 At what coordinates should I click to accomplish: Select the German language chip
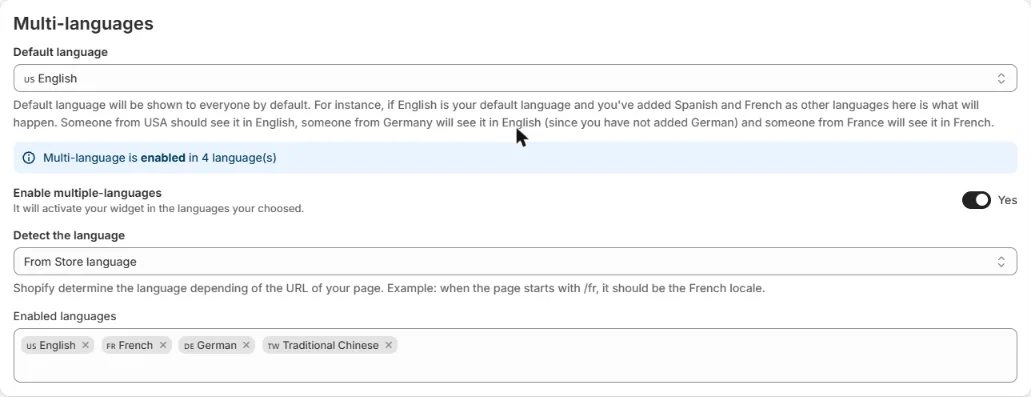point(216,345)
